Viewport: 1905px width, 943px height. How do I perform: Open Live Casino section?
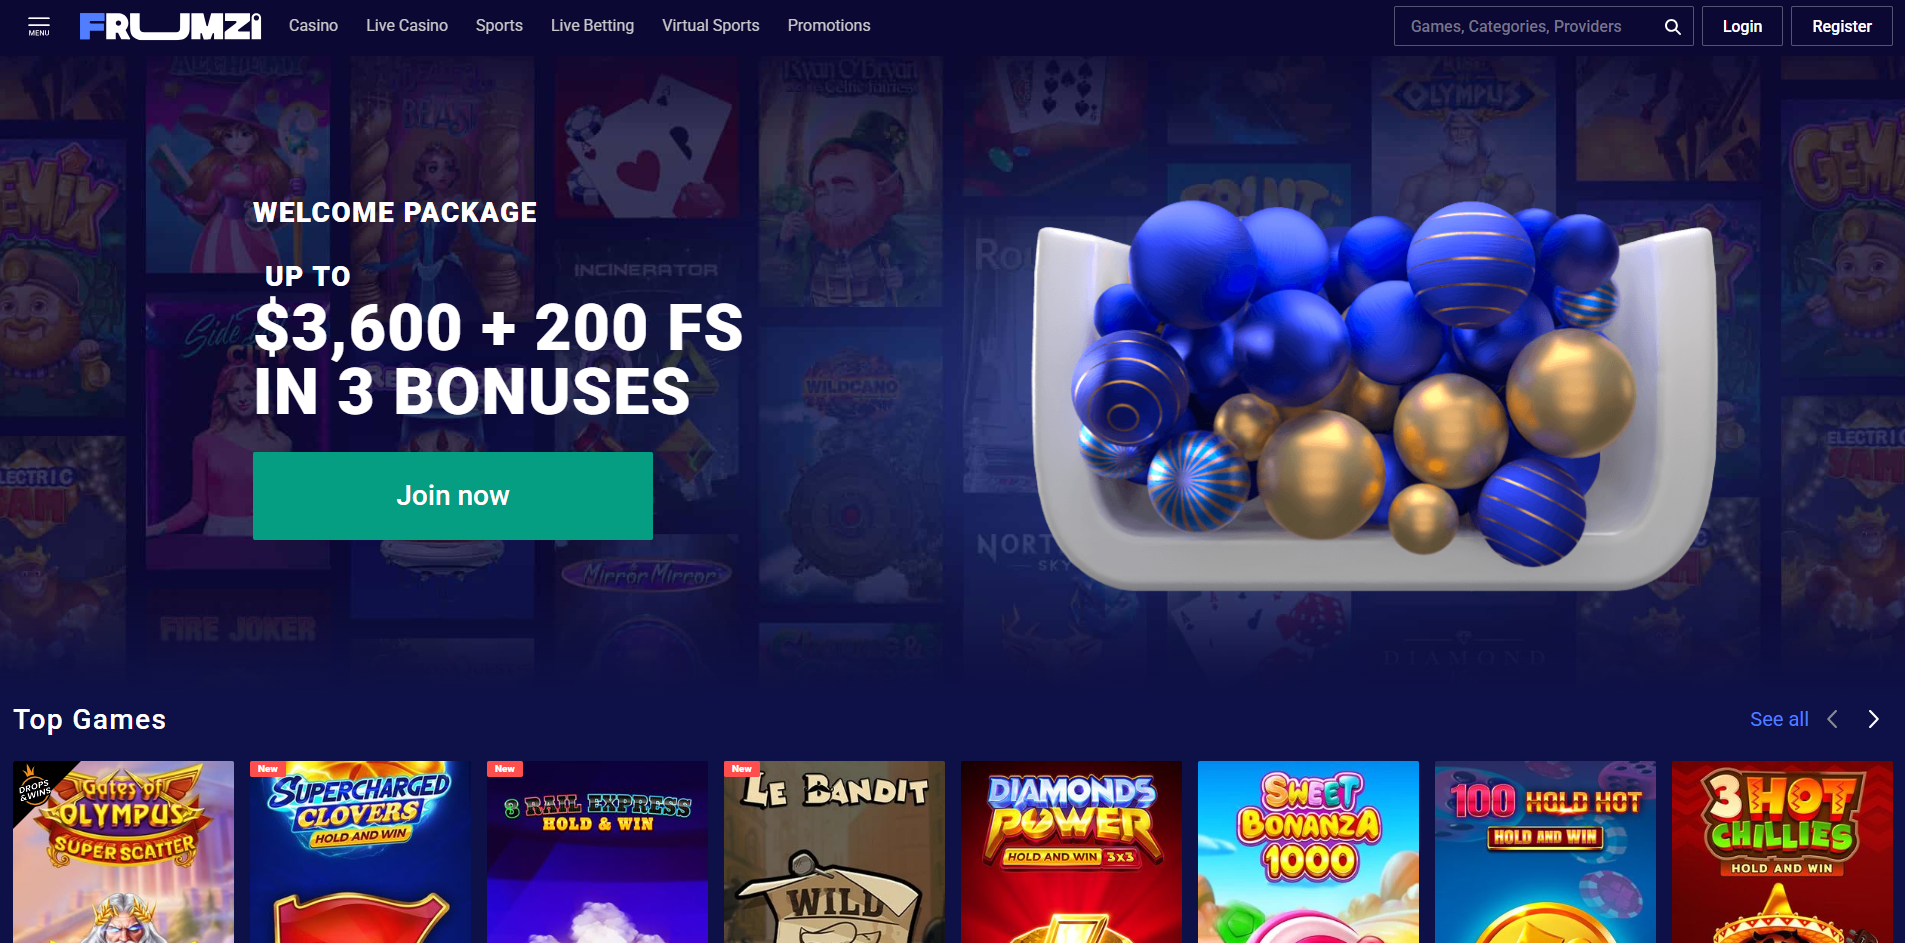(407, 26)
